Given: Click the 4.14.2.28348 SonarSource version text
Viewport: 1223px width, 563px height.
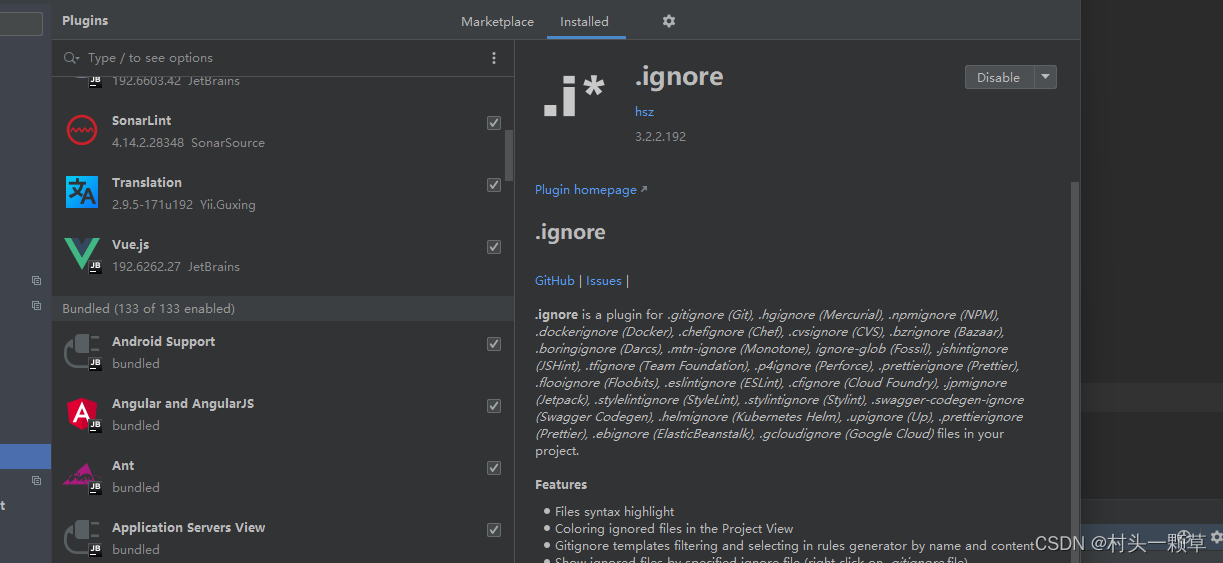Looking at the screenshot, I should 188,142.
